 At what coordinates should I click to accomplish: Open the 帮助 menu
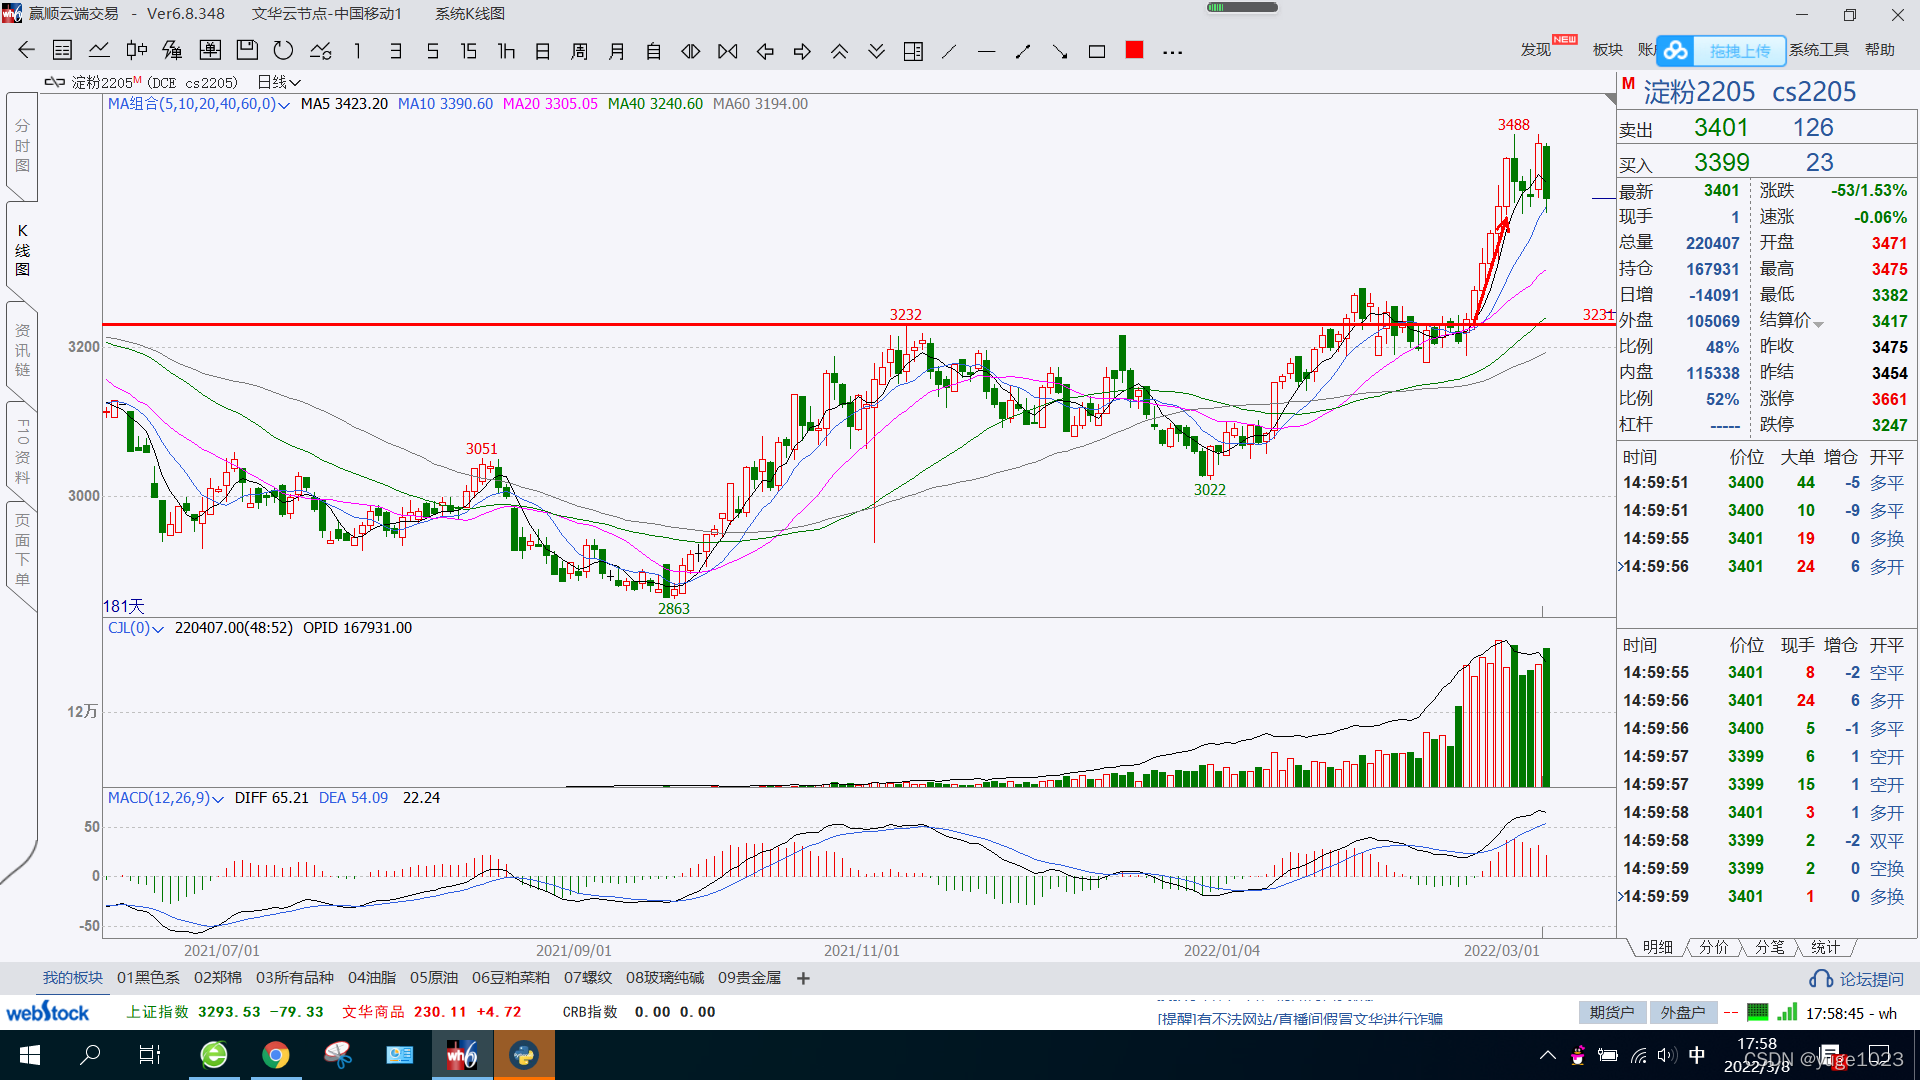pyautogui.click(x=1880, y=50)
